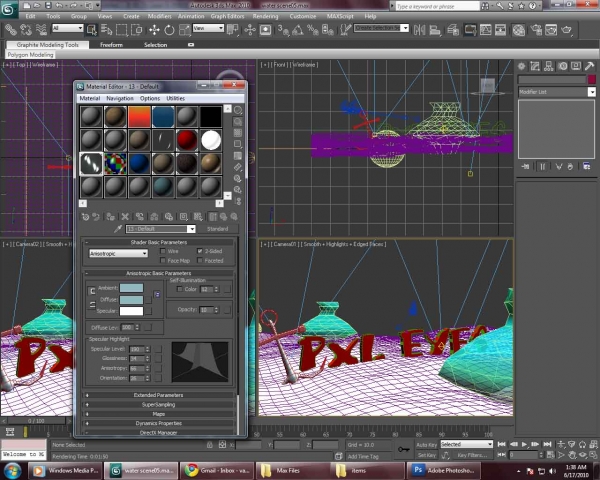The image size is (600, 480).
Task: Switch to the Freeform ribbon tab
Action: (x=111, y=45)
